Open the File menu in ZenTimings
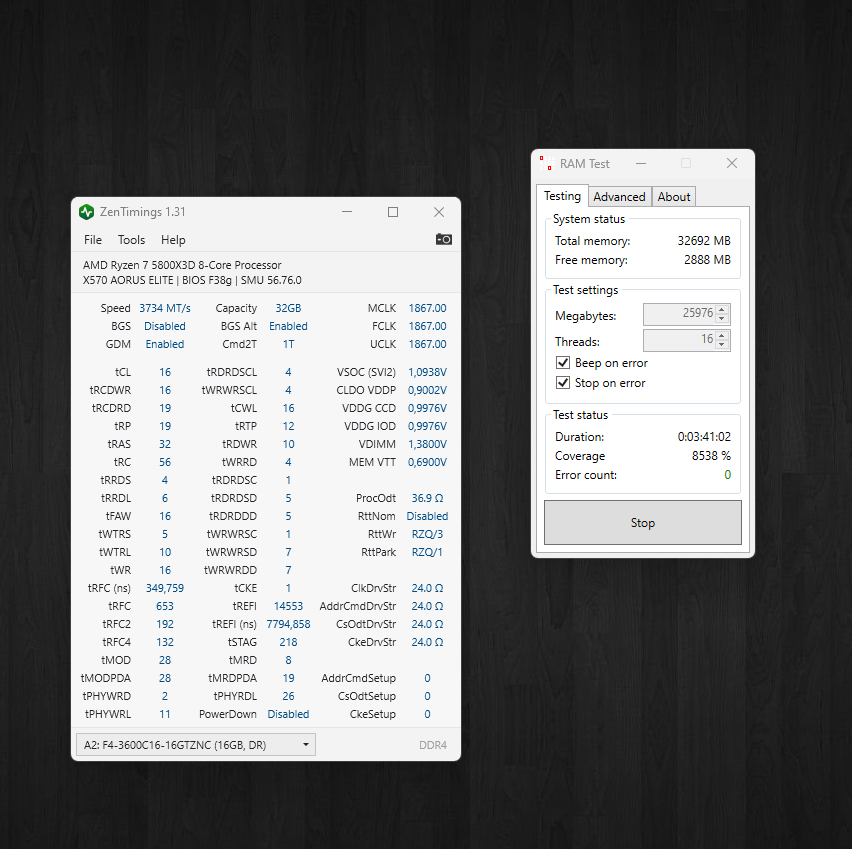 pyautogui.click(x=93, y=240)
